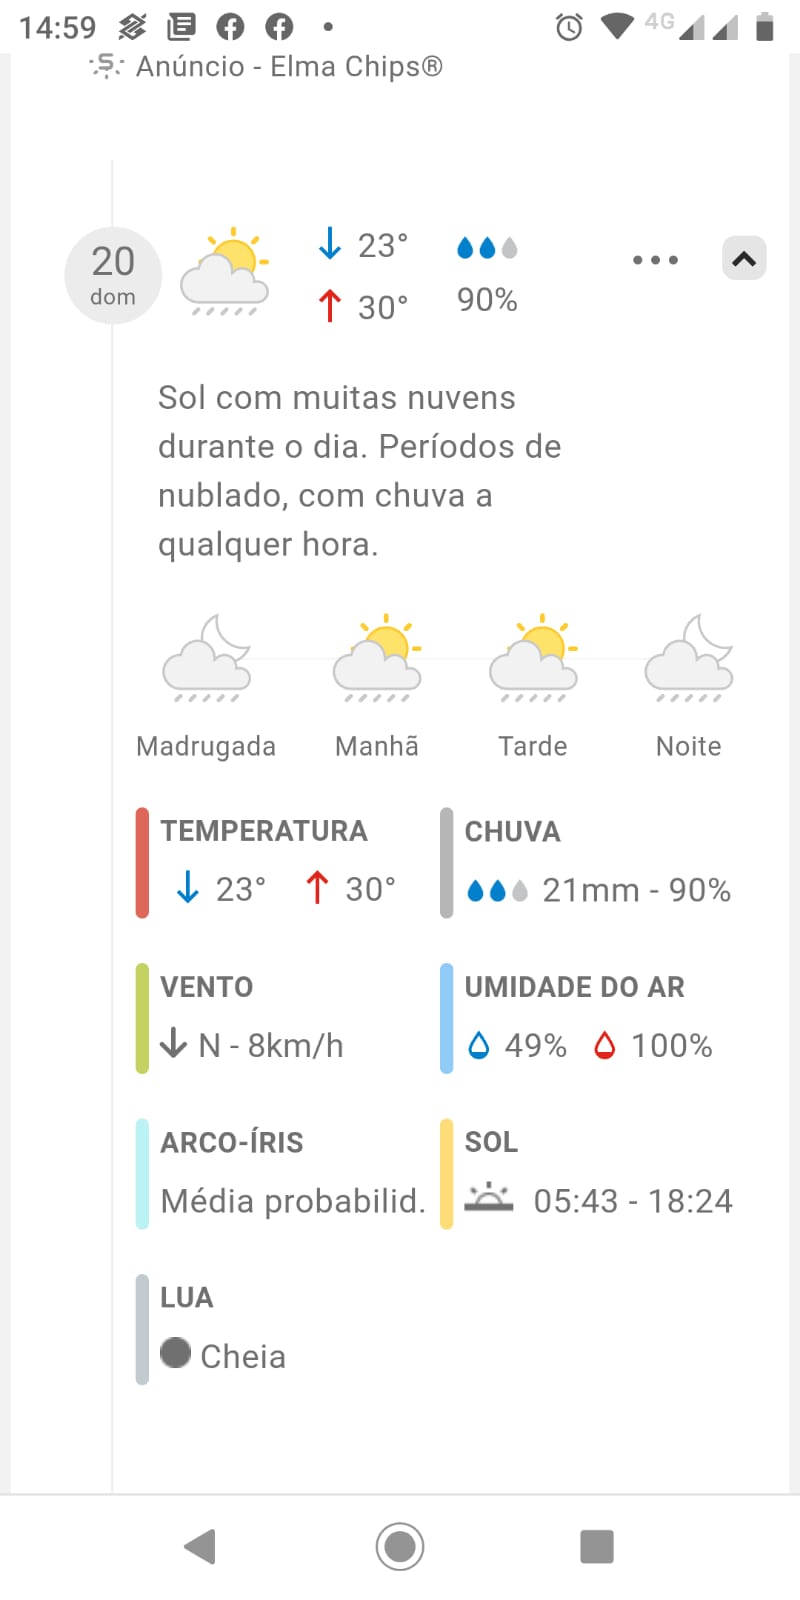The height and width of the screenshot is (1600, 800).
Task: Tap the 90% rain probability at top
Action: tap(487, 300)
